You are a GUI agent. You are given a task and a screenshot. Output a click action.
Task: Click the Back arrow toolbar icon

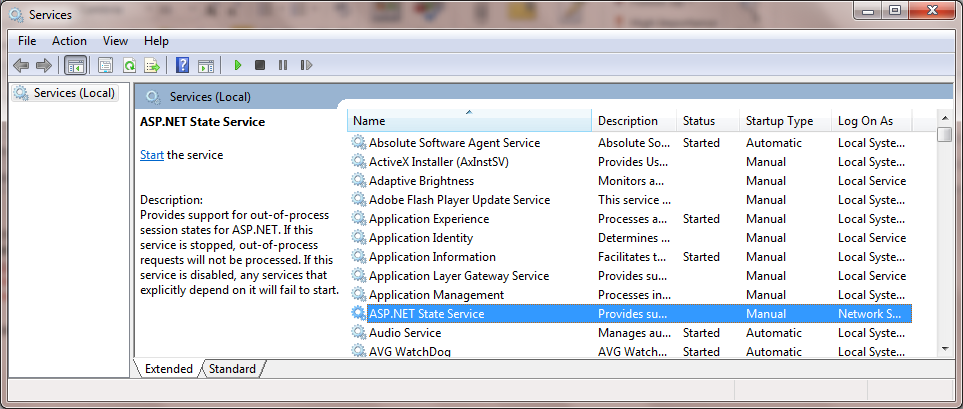tap(21, 65)
